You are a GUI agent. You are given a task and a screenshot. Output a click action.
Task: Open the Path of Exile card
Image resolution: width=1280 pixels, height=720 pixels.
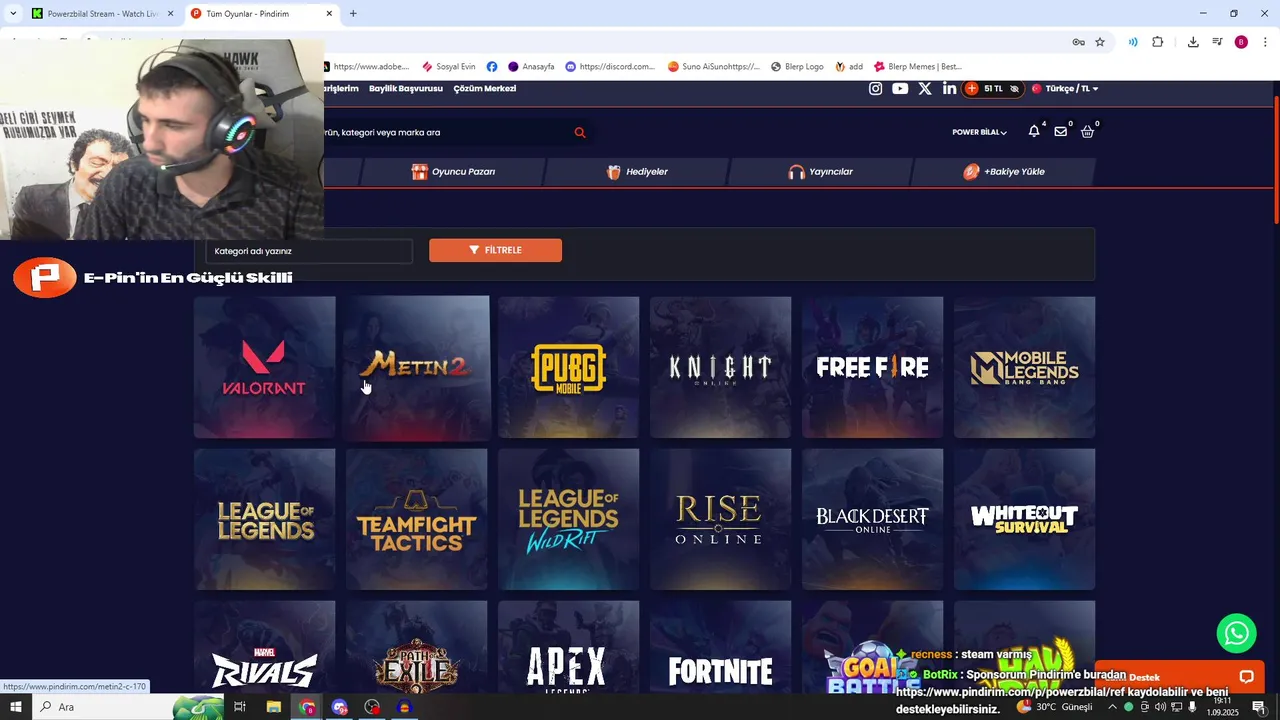point(417,647)
